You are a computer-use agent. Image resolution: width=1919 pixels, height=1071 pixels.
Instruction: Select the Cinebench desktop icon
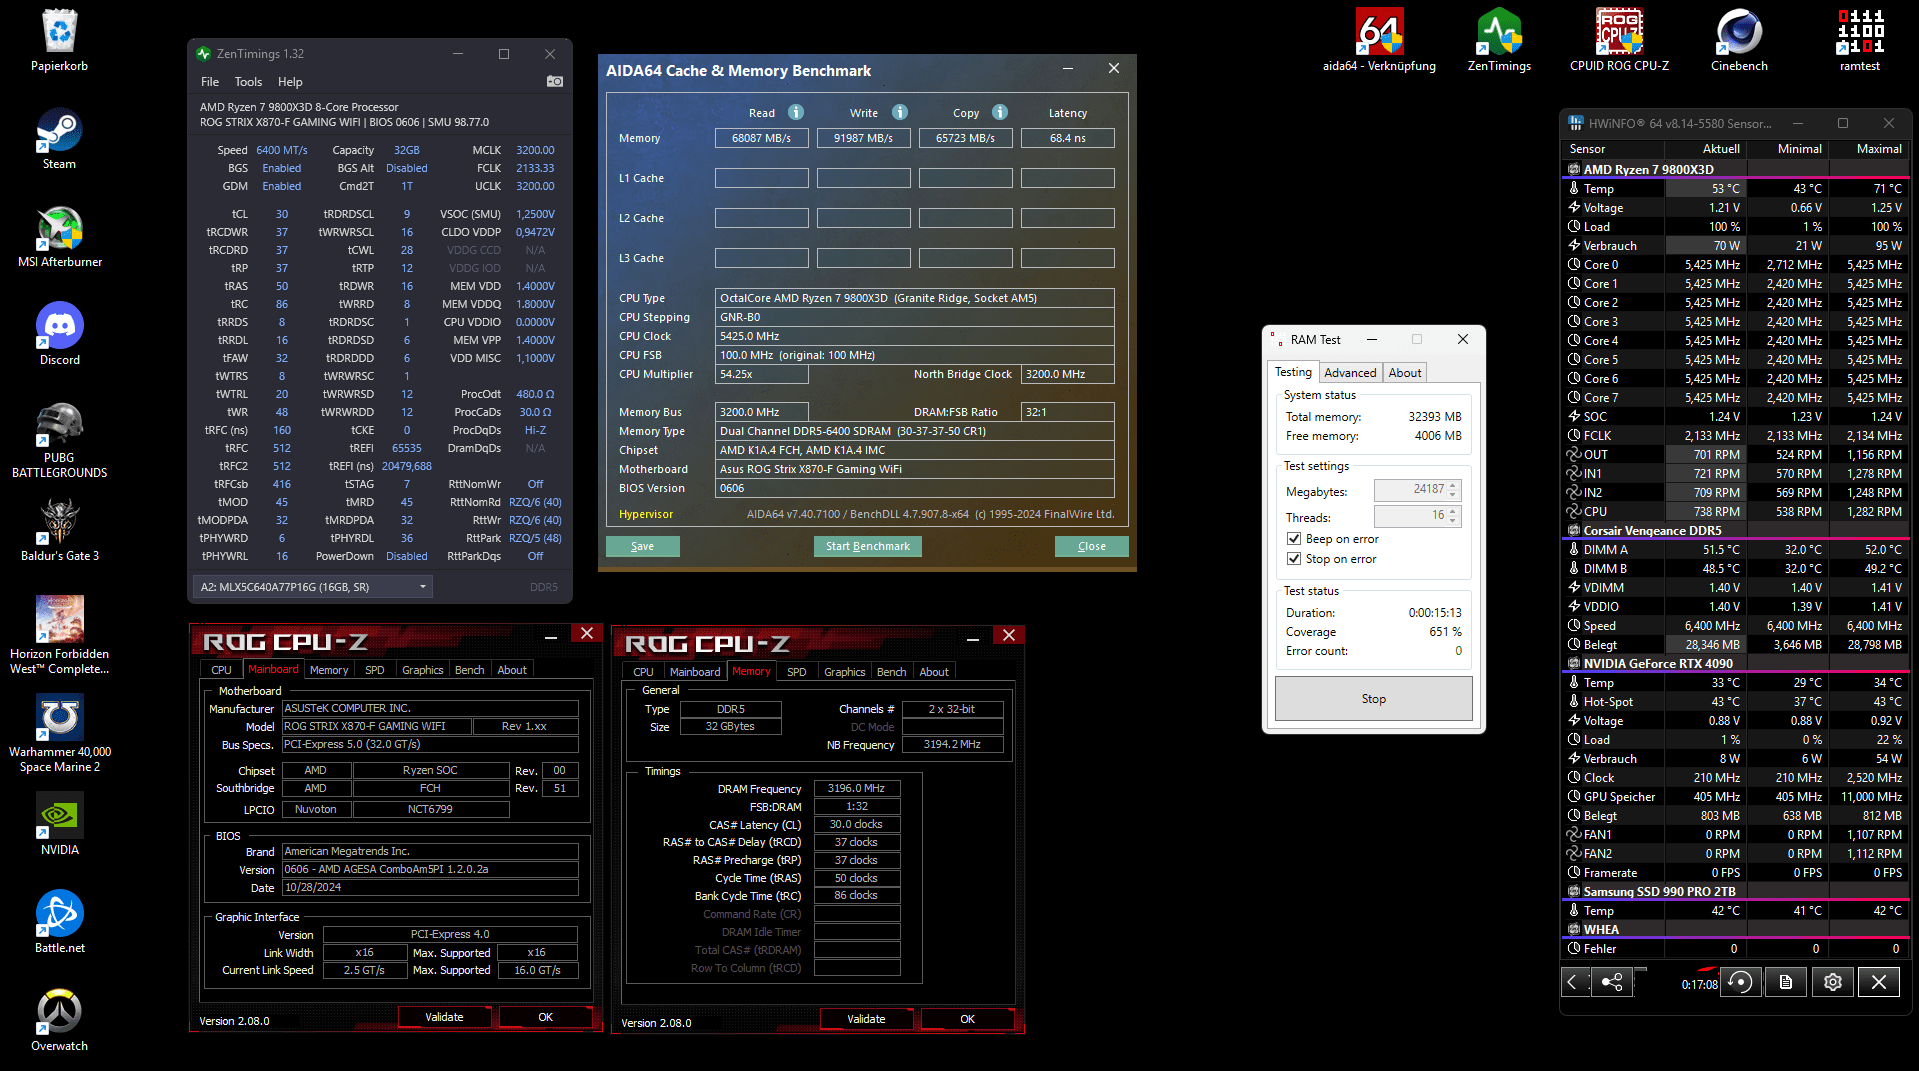tap(1740, 40)
